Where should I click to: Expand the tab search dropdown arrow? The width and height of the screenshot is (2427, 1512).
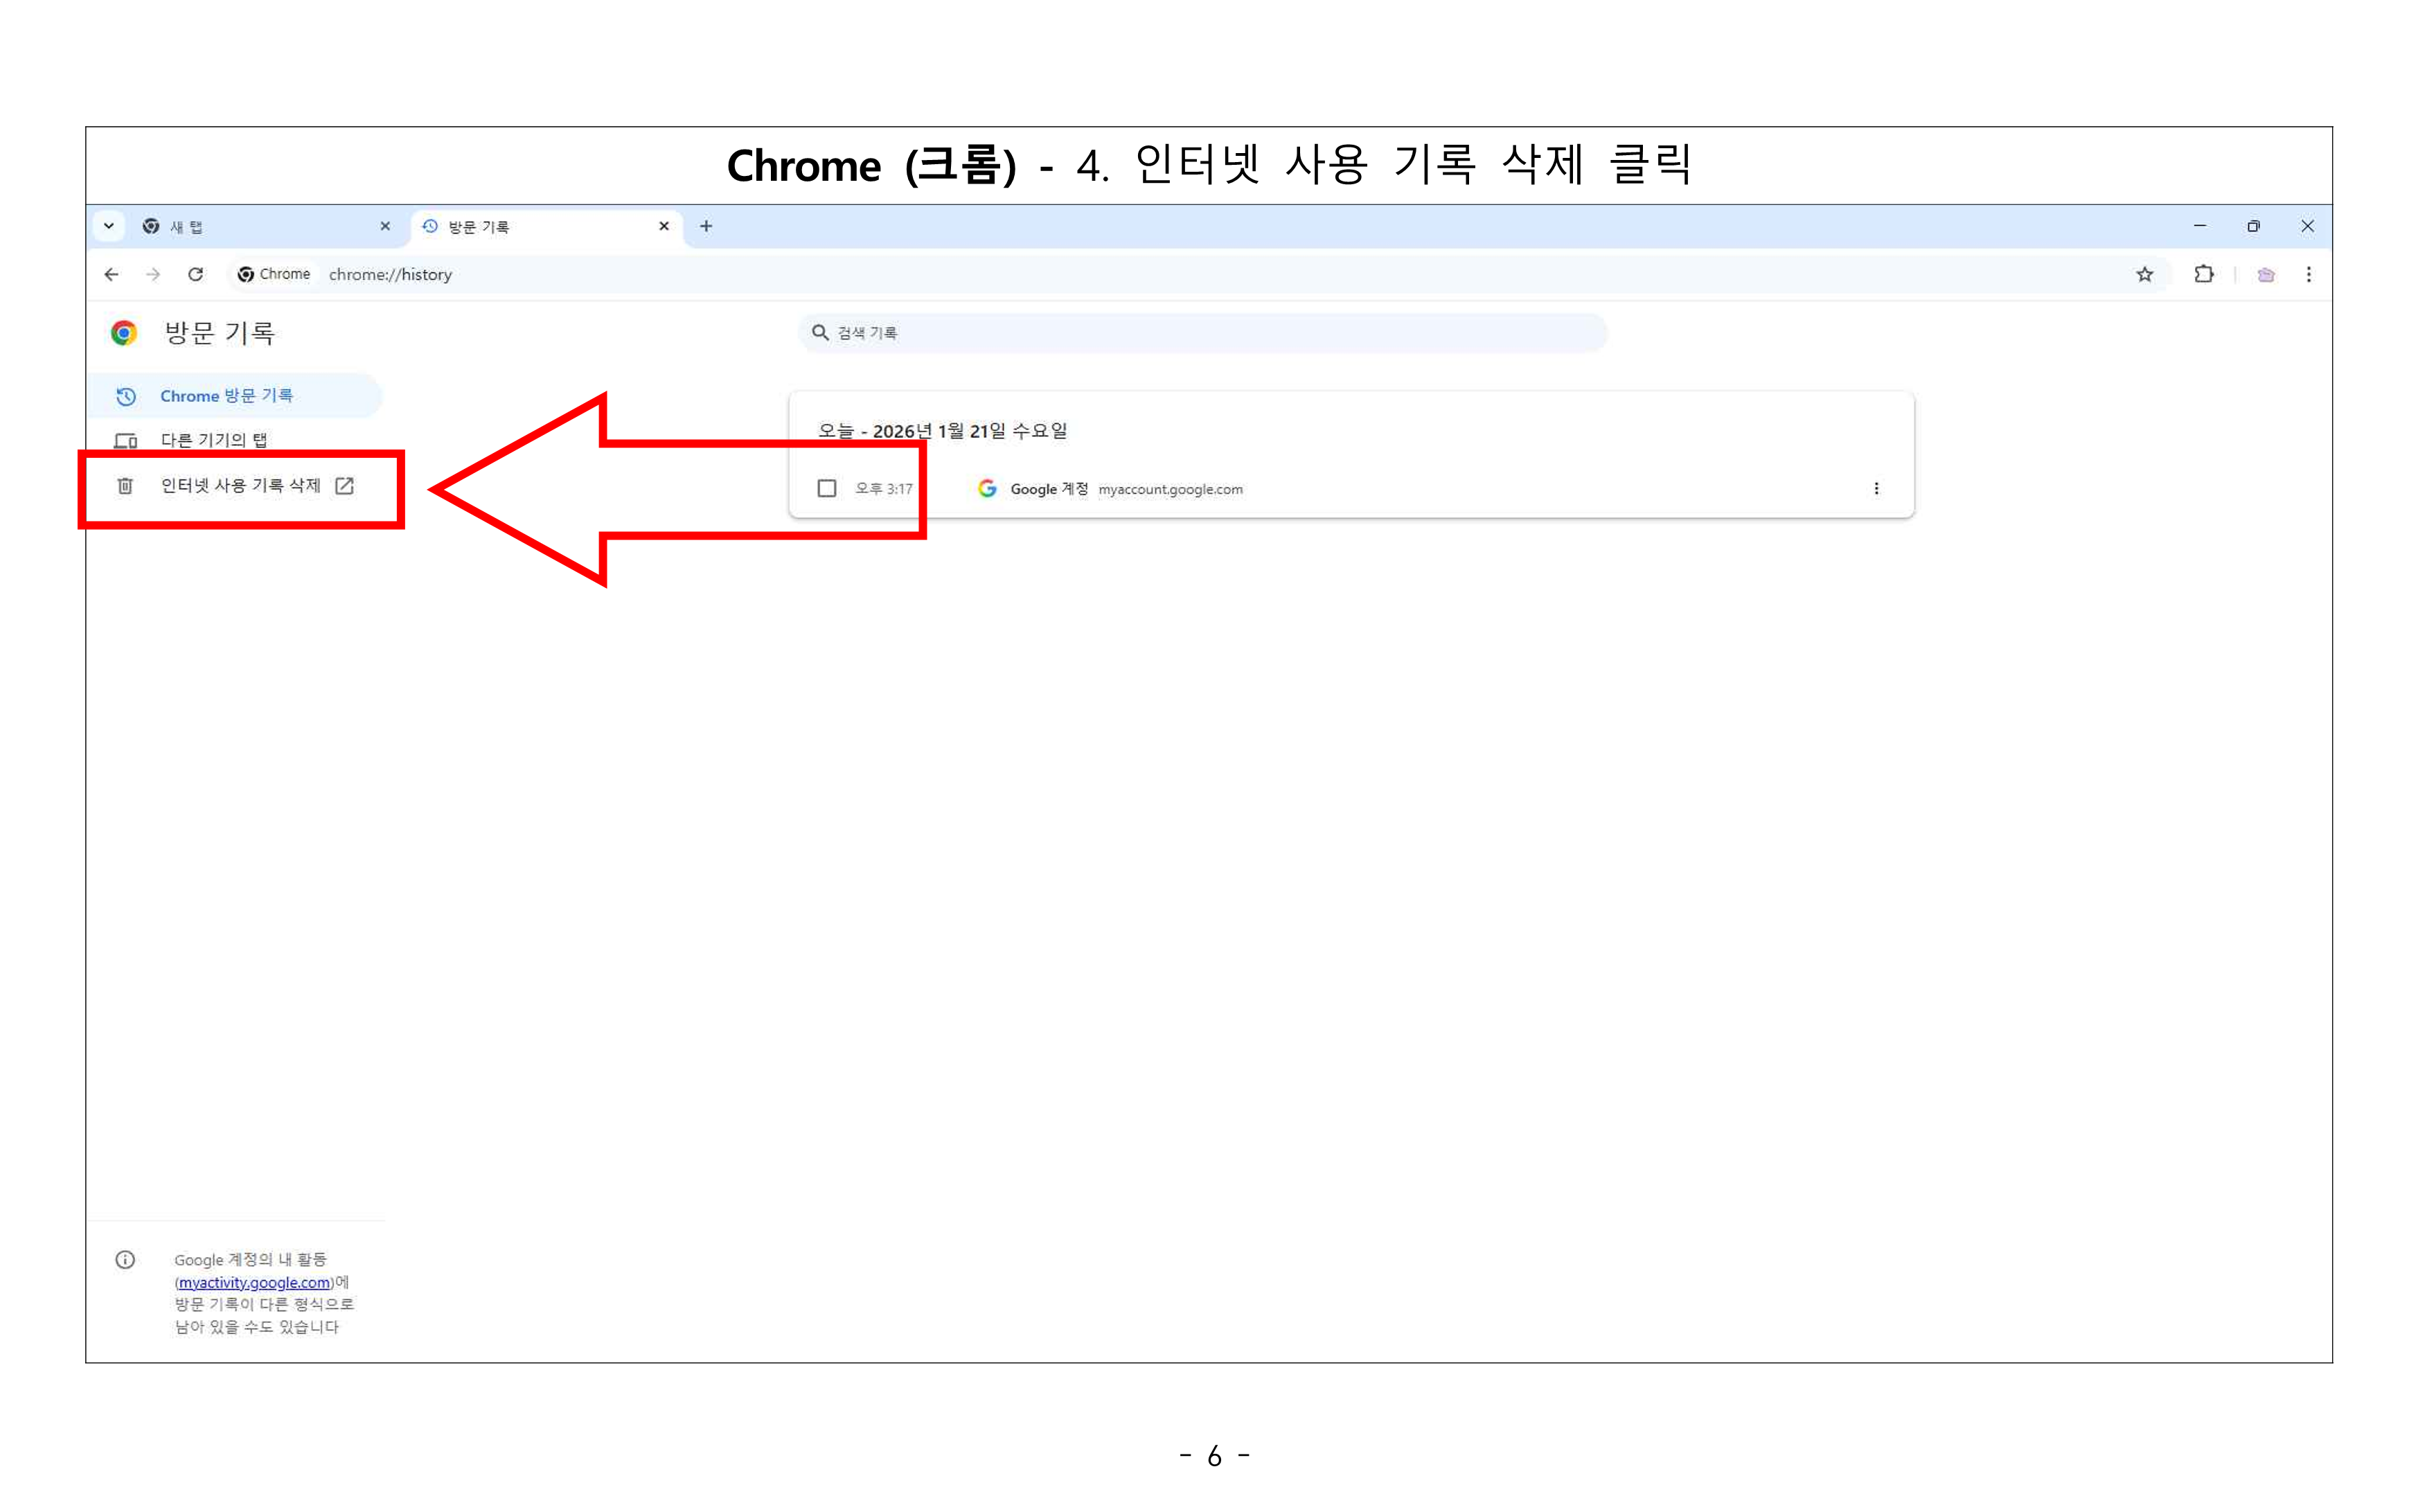pos(109,226)
